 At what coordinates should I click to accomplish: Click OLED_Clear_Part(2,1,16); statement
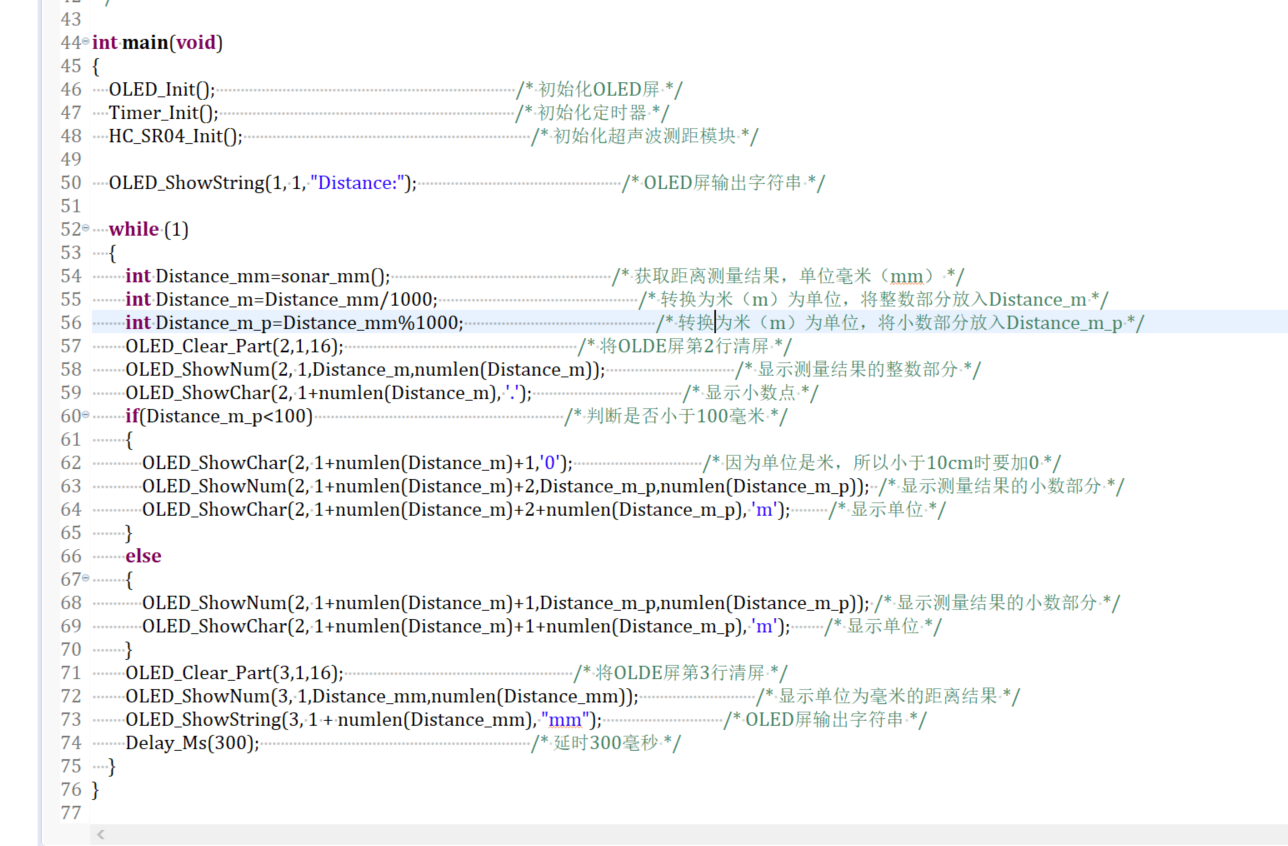click(234, 346)
